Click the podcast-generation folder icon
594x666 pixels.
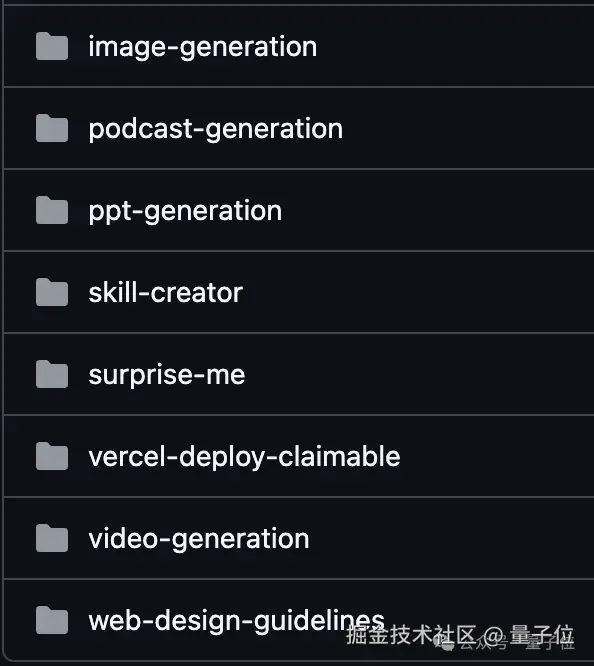click(x=52, y=128)
